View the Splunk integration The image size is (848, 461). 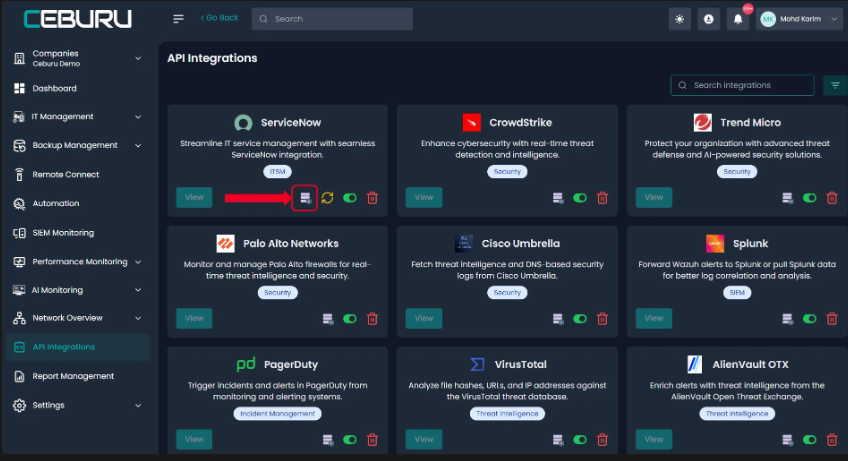point(654,318)
